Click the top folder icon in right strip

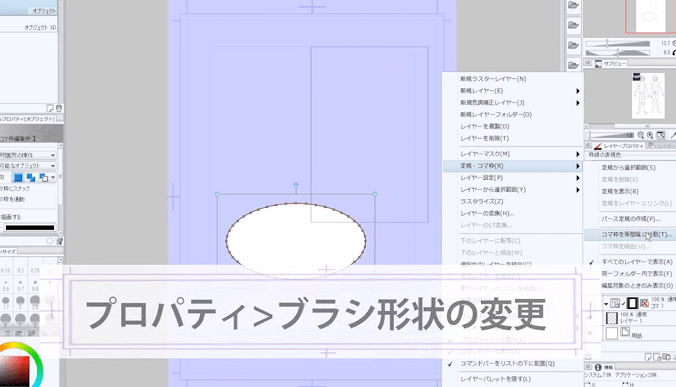click(x=573, y=5)
